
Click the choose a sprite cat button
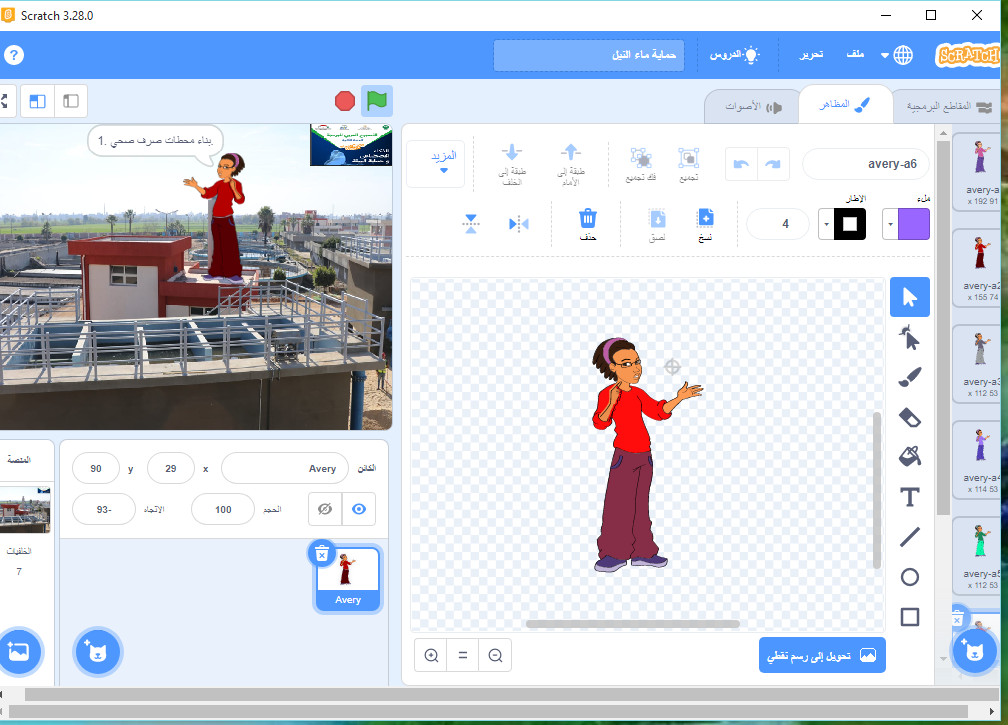97,652
